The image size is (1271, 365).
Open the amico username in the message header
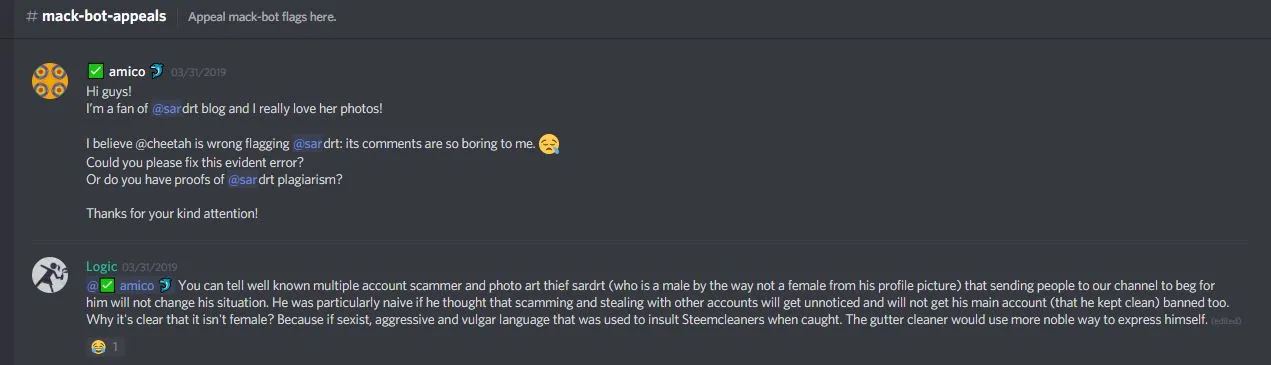click(x=127, y=71)
